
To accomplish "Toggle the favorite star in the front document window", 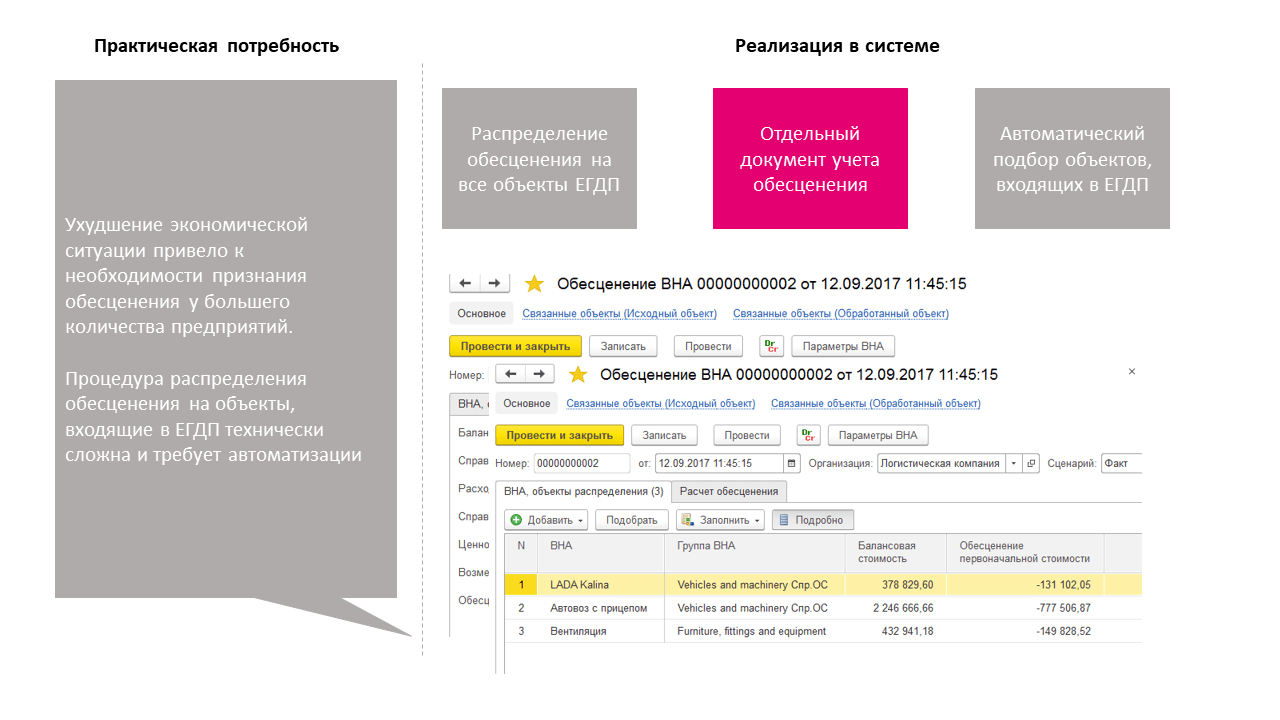I will pyautogui.click(x=577, y=374).
